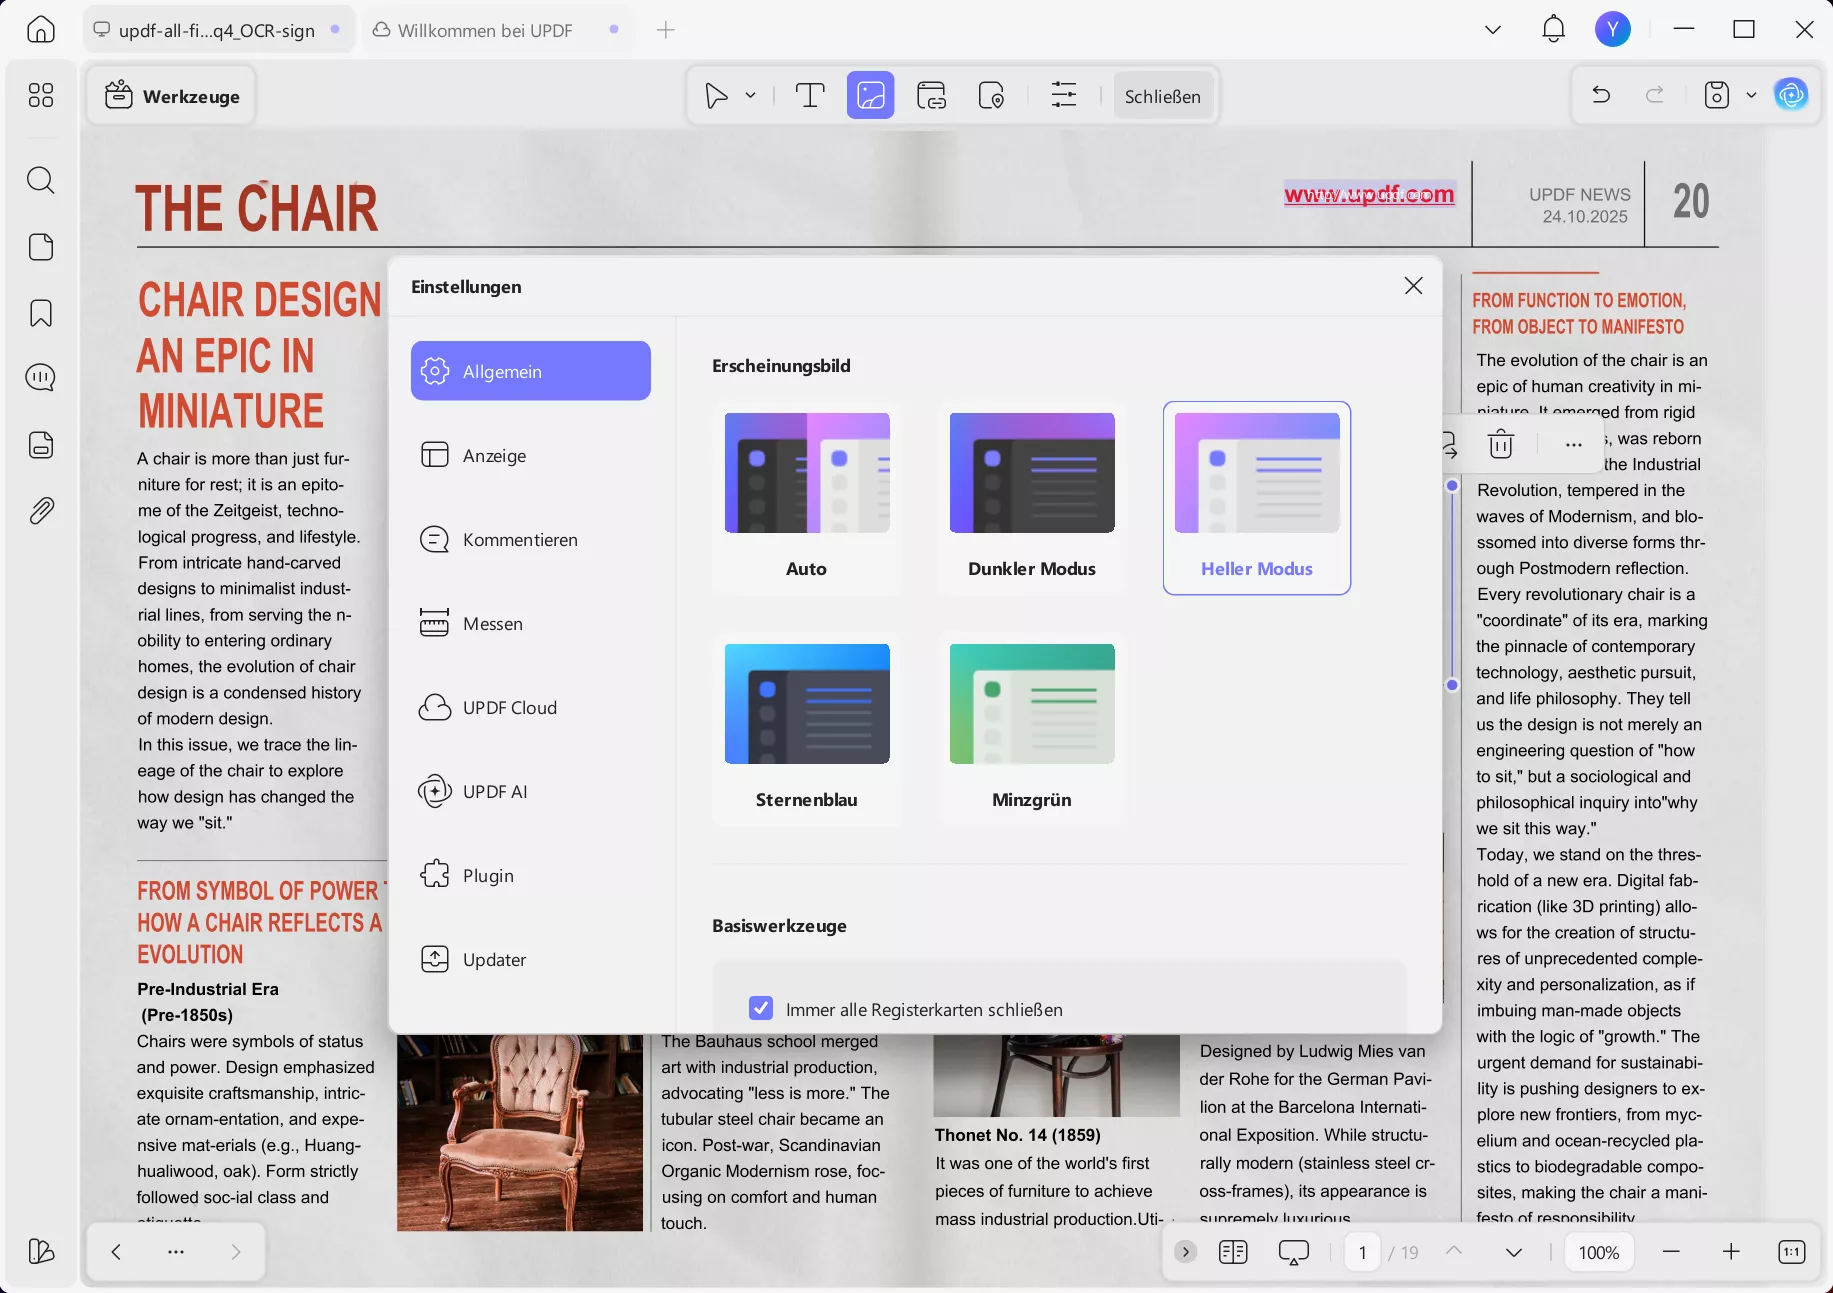
Task: Open more options on object toolbar
Action: (x=1574, y=444)
